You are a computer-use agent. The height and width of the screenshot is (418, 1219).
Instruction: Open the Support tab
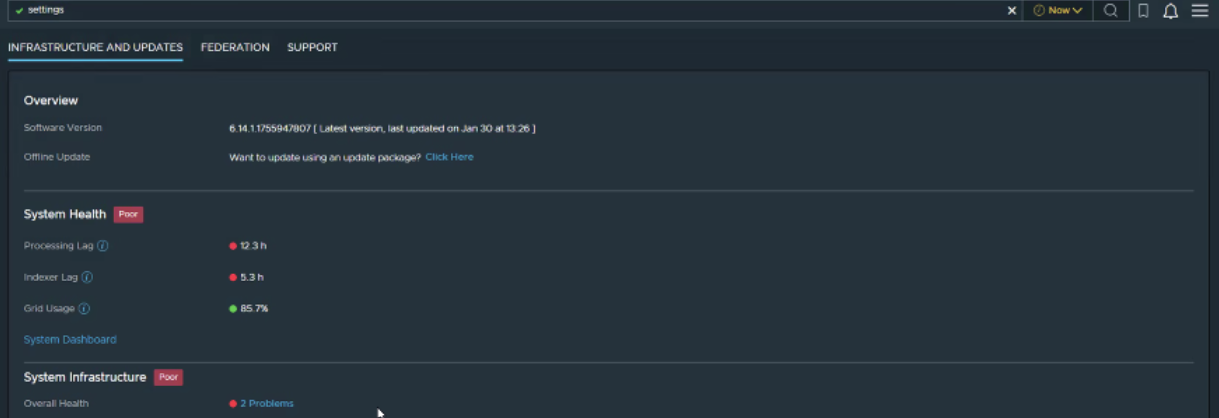[x=312, y=47]
